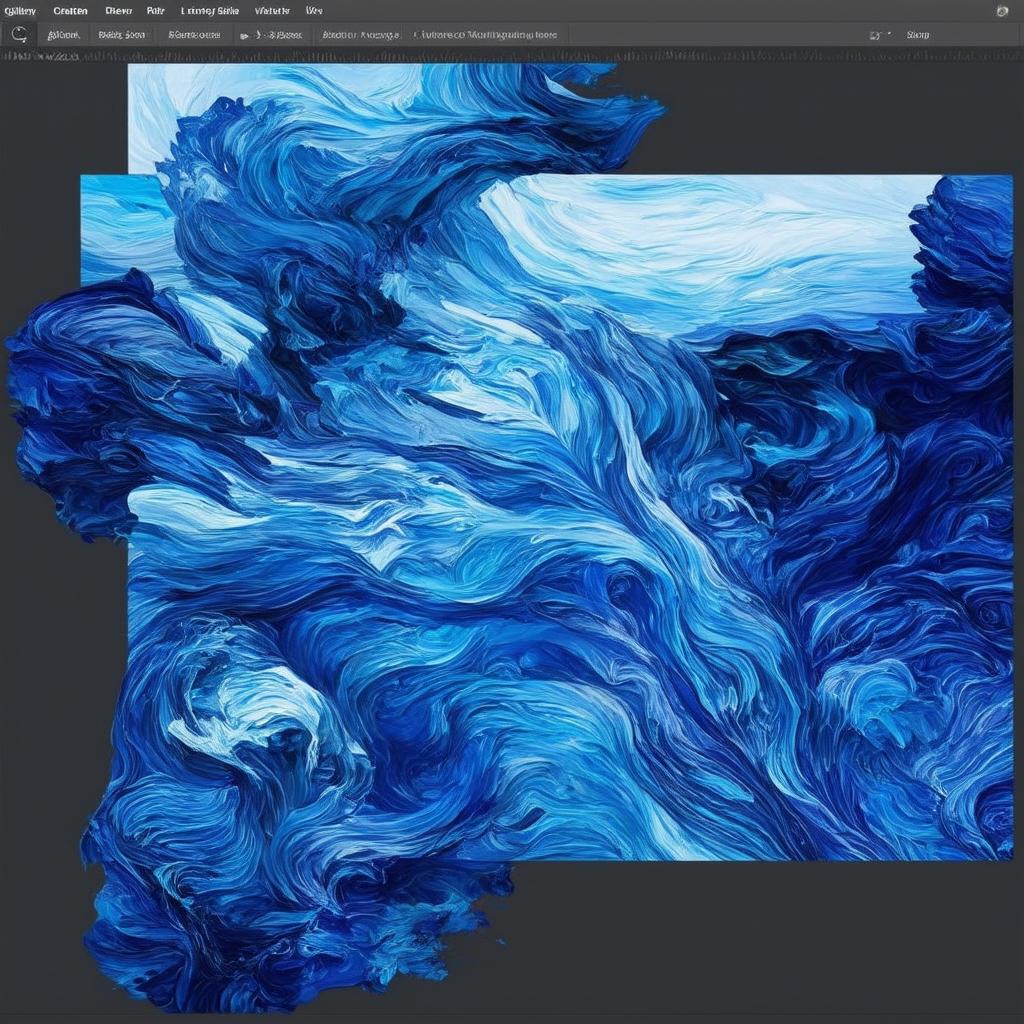Open the Gallery menu
1024x1024 pixels.
pos(22,9)
